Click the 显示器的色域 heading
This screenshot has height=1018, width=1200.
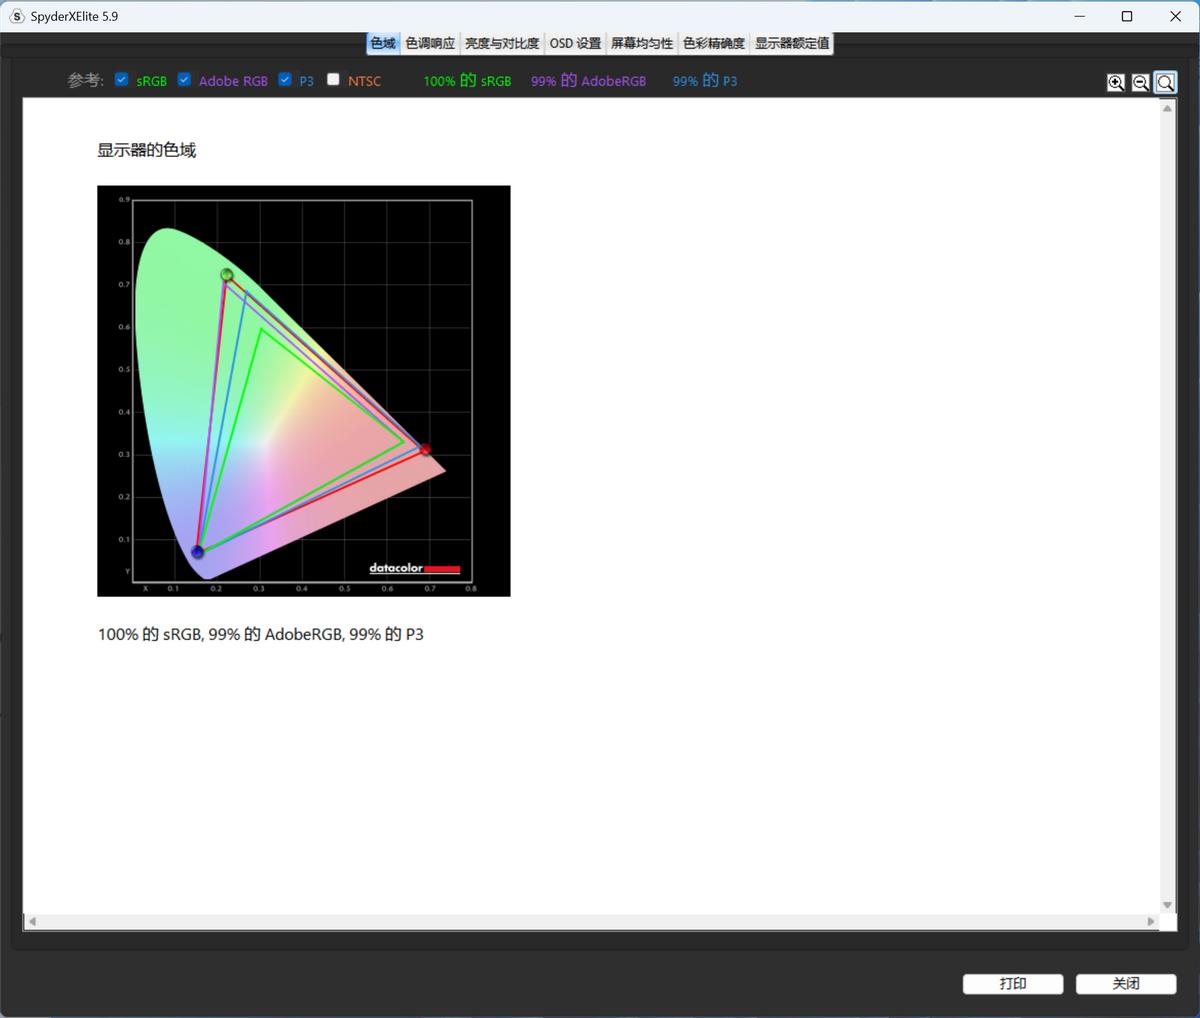click(147, 150)
